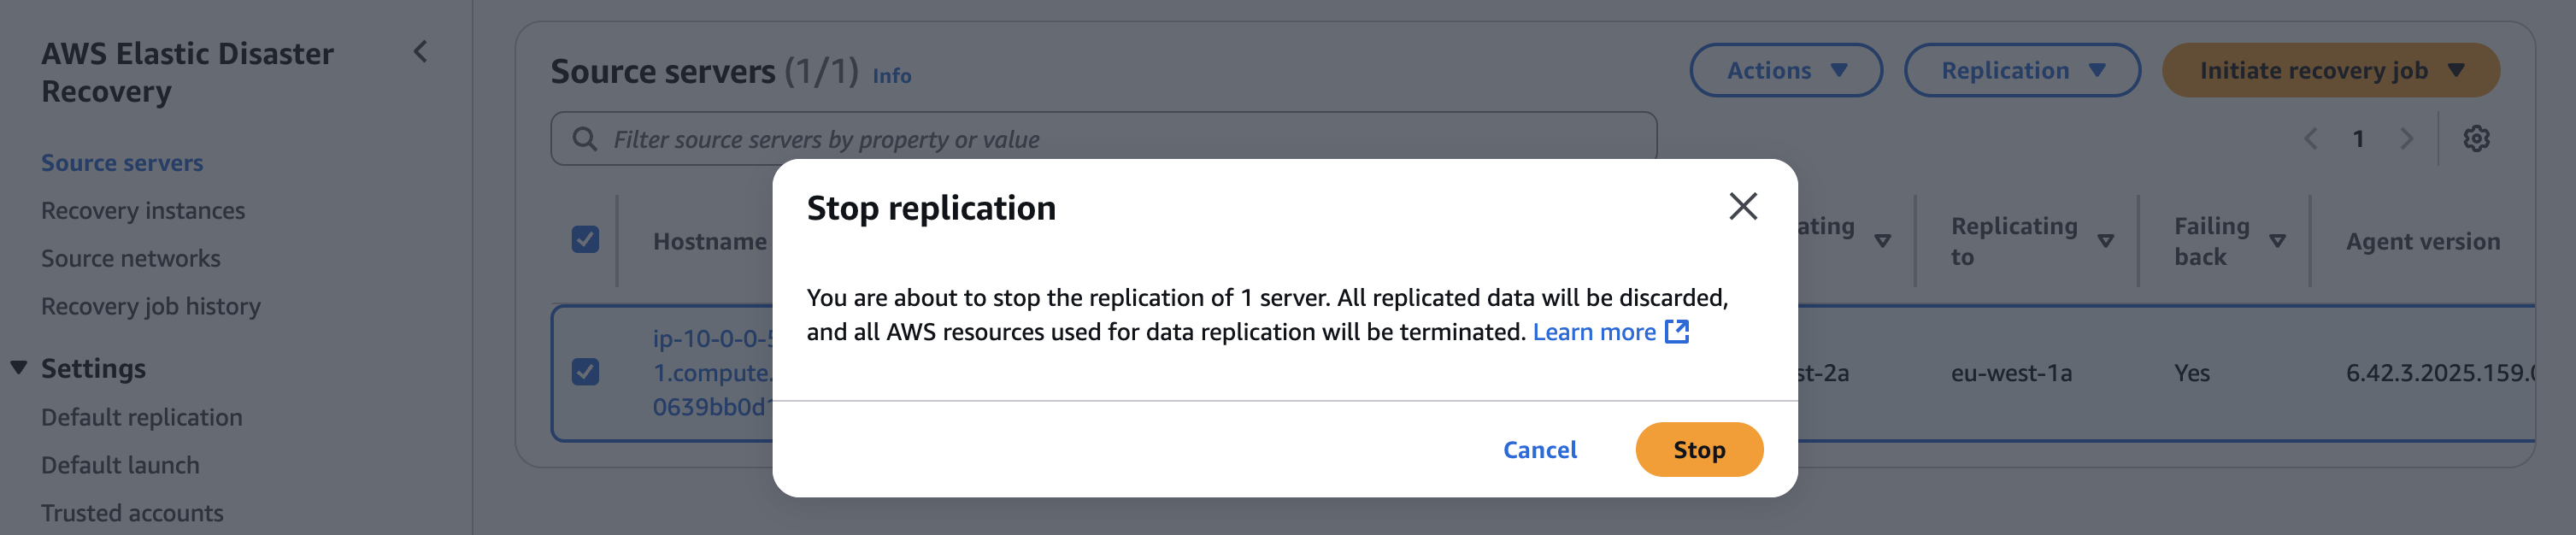The image size is (2576, 535).
Task: Click the magnifier icon in the filter field
Action: [583, 138]
